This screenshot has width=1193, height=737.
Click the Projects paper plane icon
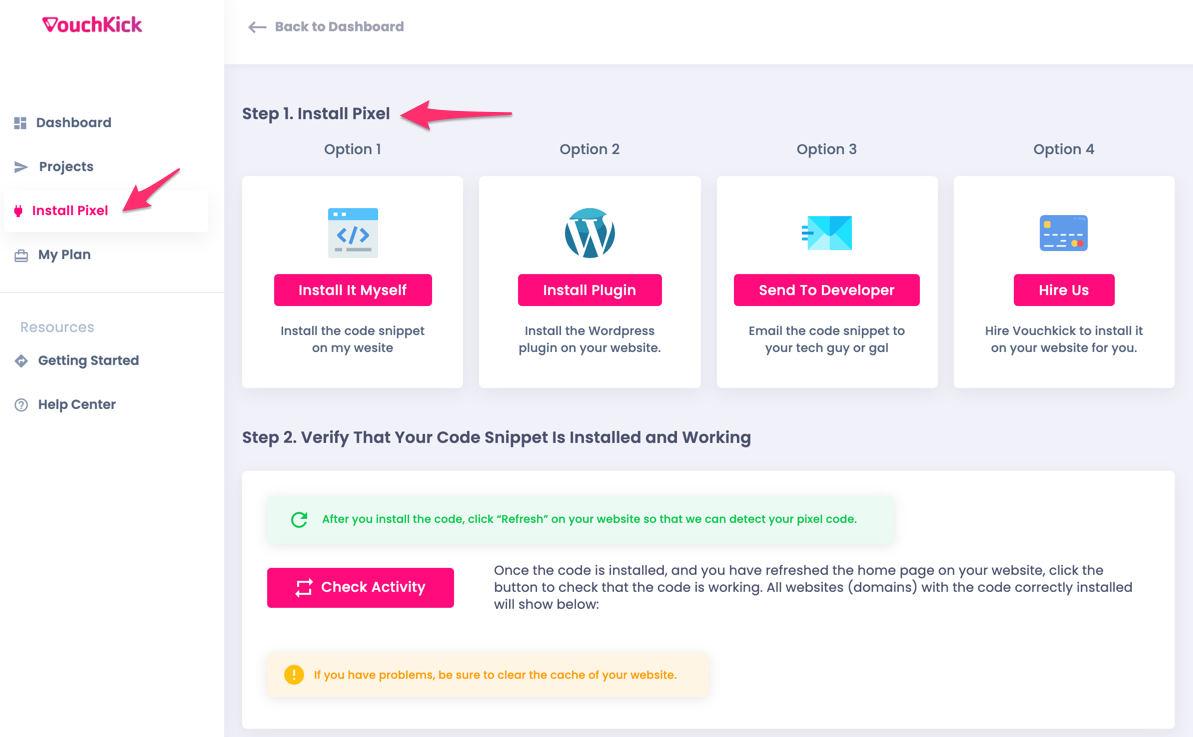21,167
